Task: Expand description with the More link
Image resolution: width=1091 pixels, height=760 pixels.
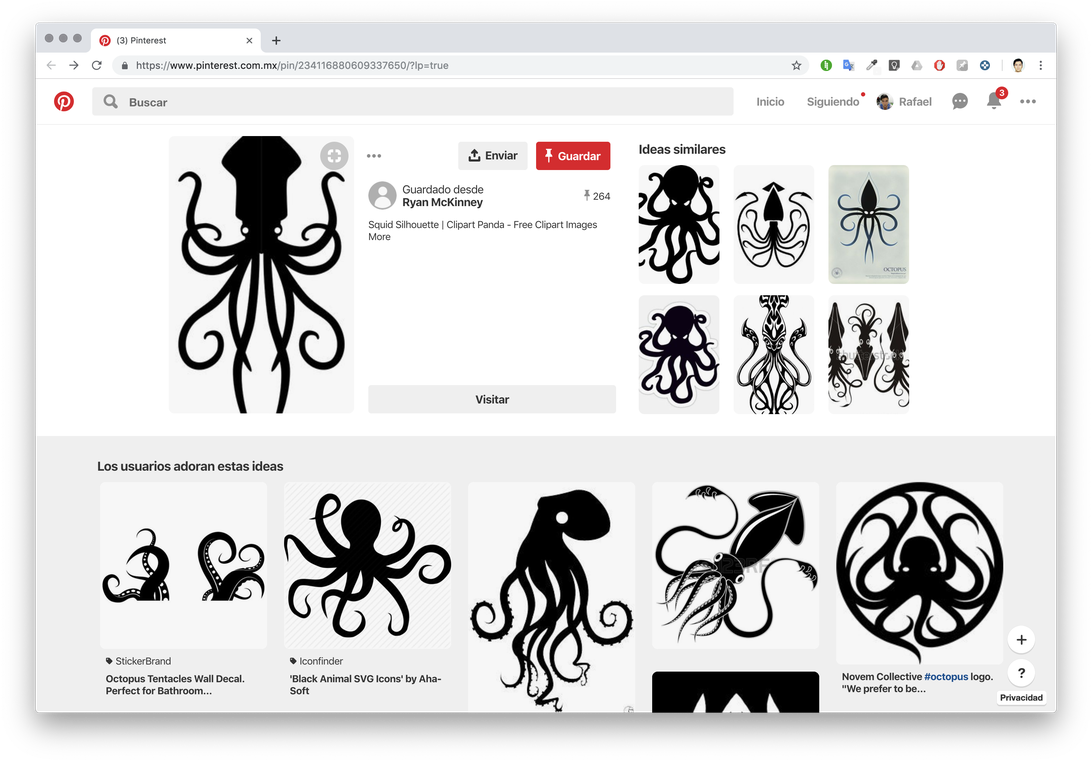Action: point(379,238)
